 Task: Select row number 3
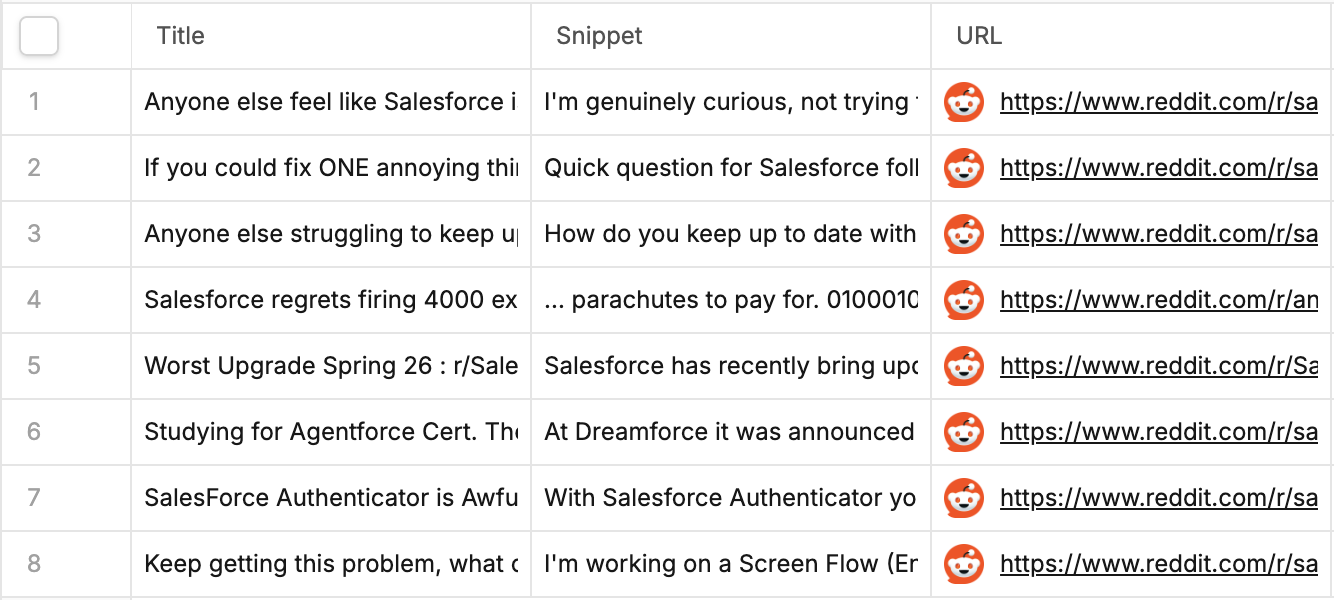click(34, 234)
